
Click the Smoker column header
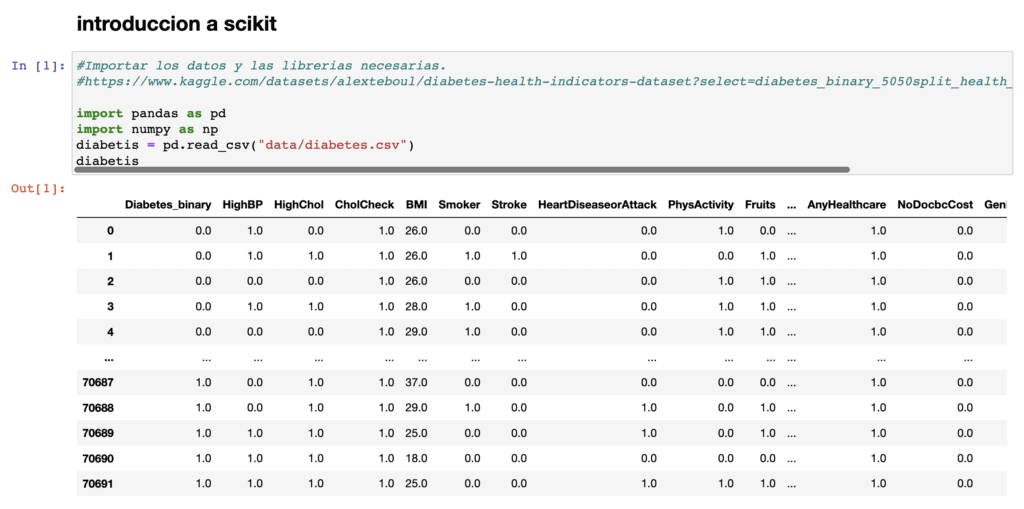tap(459, 205)
